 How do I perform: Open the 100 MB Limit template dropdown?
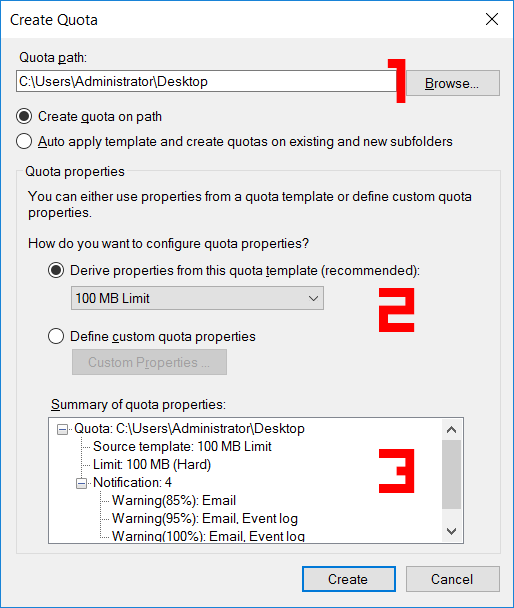pyautogui.click(x=197, y=298)
